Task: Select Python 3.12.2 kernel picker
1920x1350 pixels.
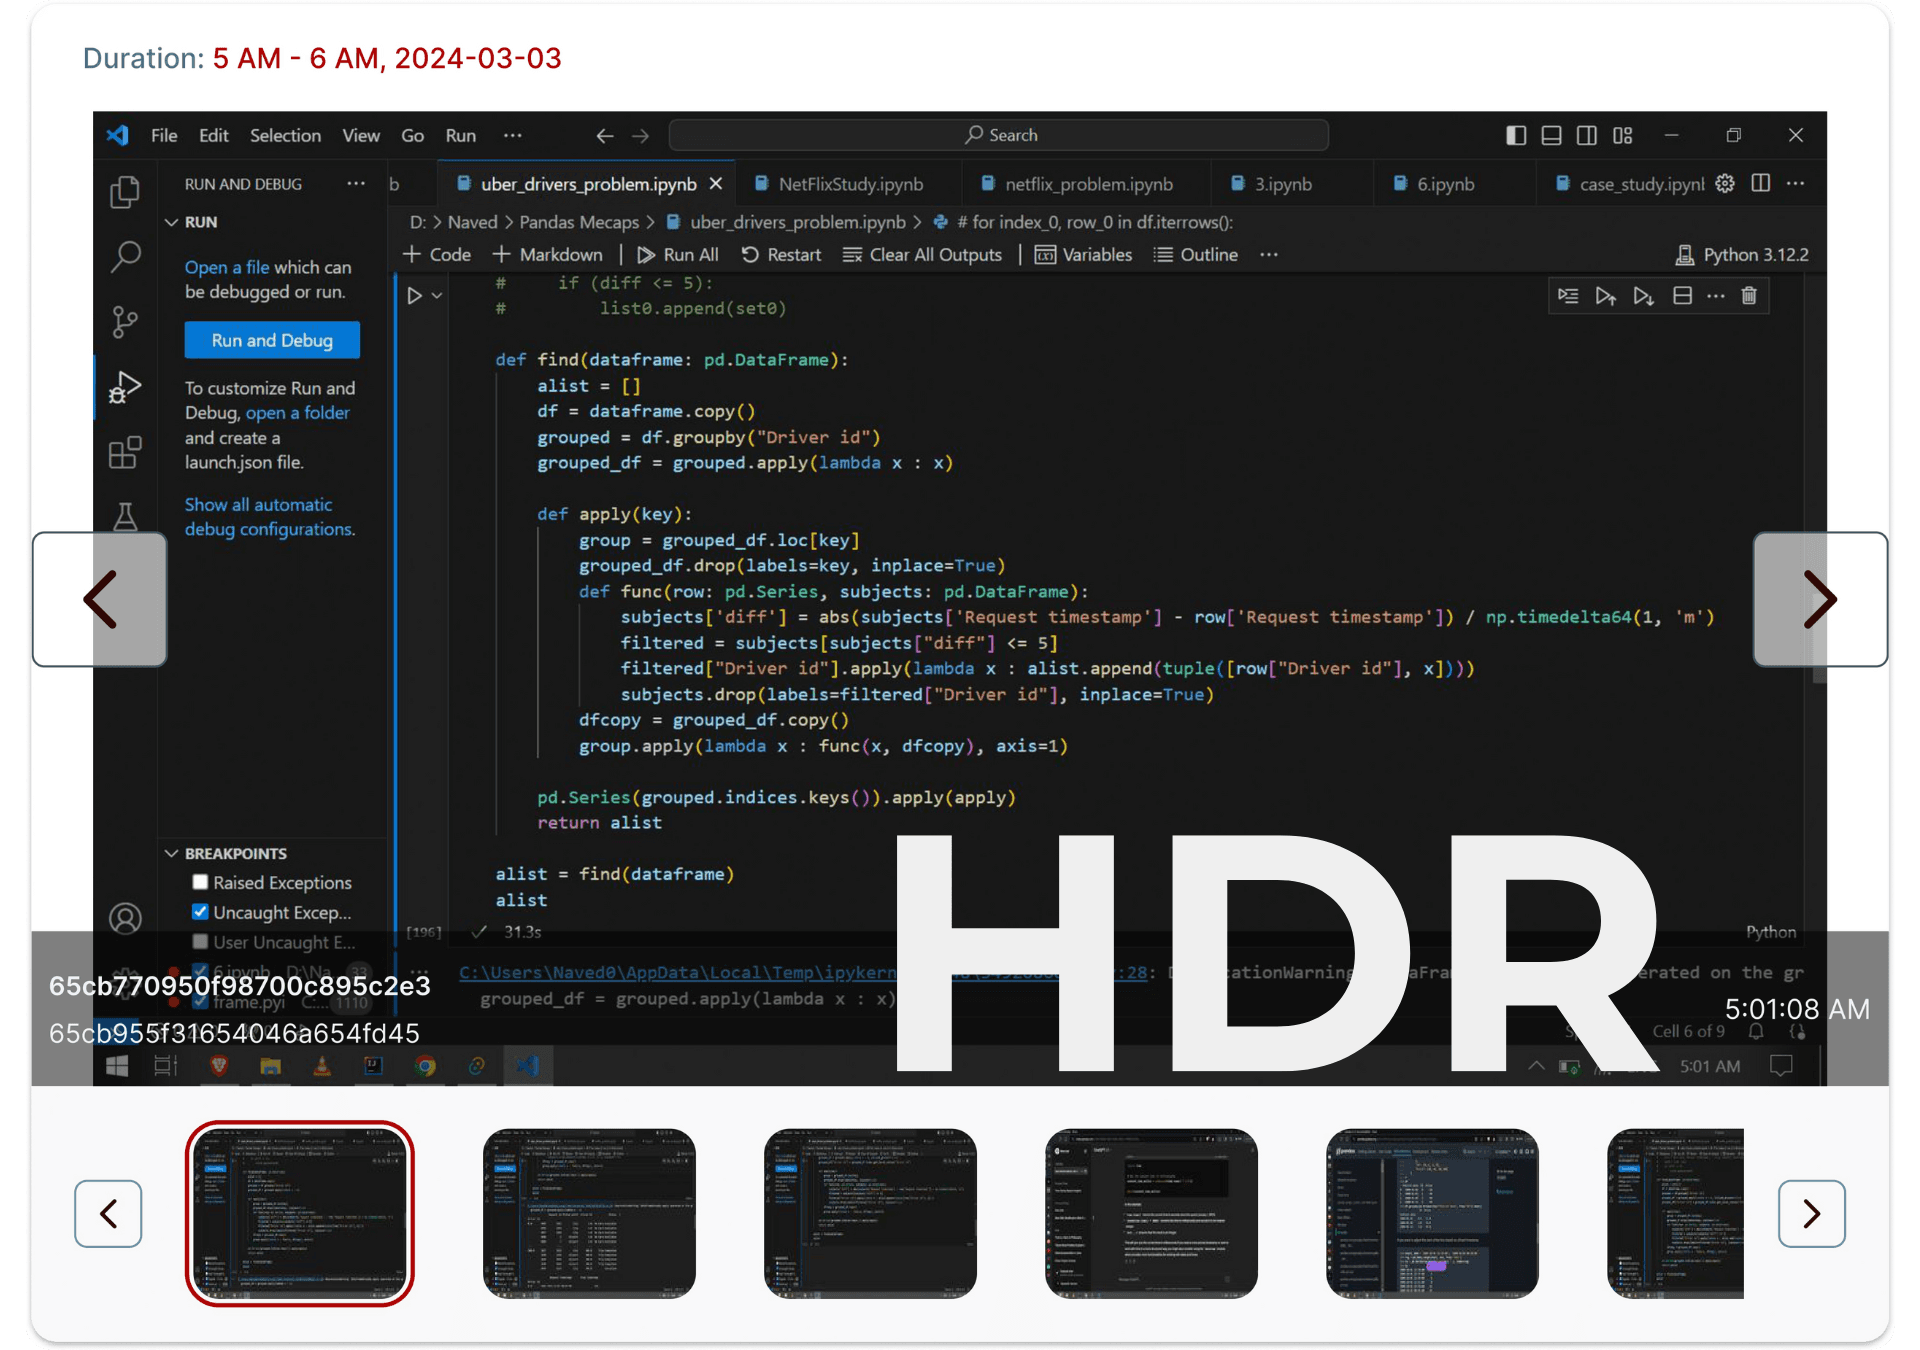Action: 1742,255
